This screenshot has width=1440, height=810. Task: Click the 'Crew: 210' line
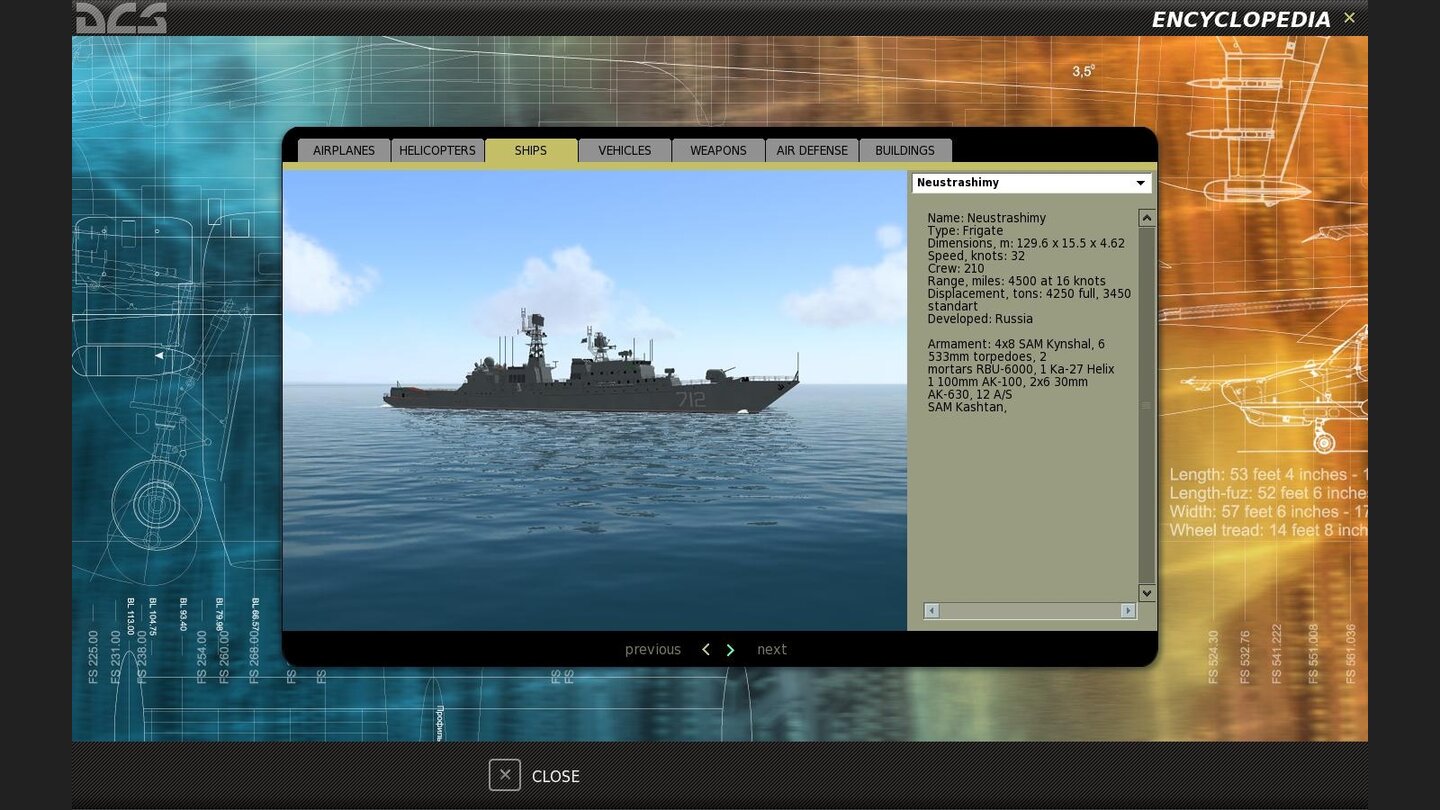tap(956, 269)
